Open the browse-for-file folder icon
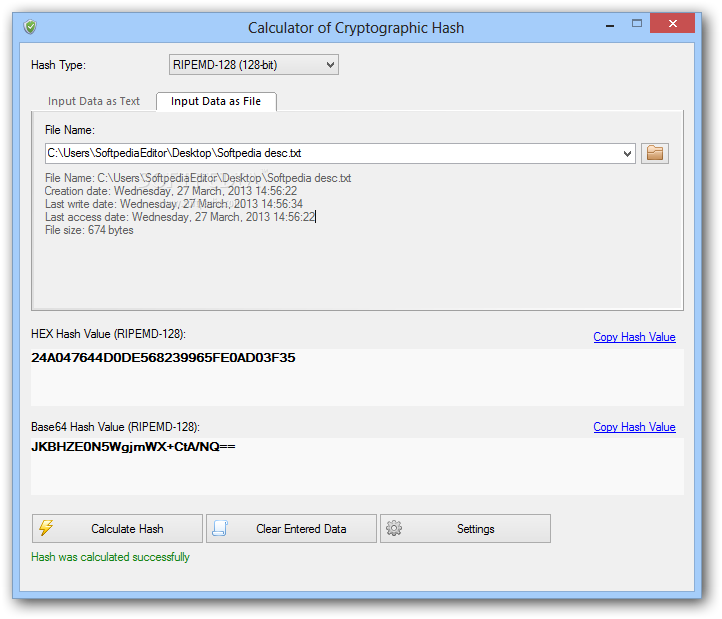The image size is (722, 619). (655, 153)
